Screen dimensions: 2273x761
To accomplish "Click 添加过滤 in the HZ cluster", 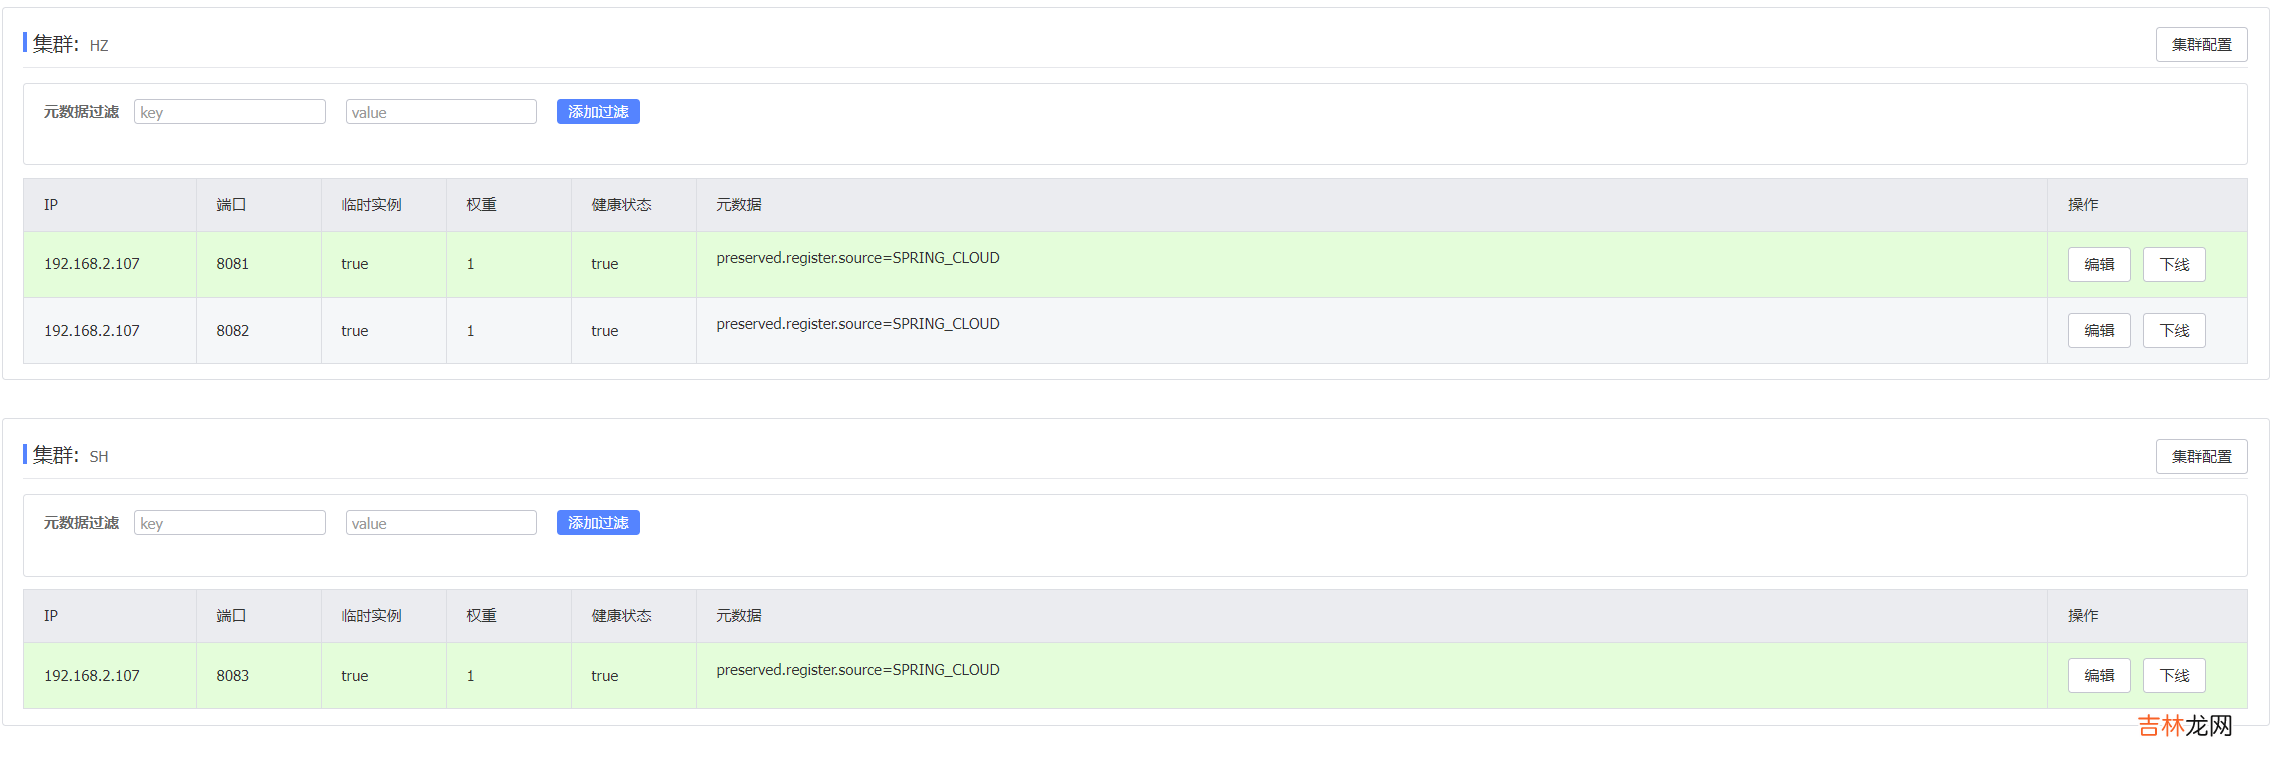I will pyautogui.click(x=598, y=112).
